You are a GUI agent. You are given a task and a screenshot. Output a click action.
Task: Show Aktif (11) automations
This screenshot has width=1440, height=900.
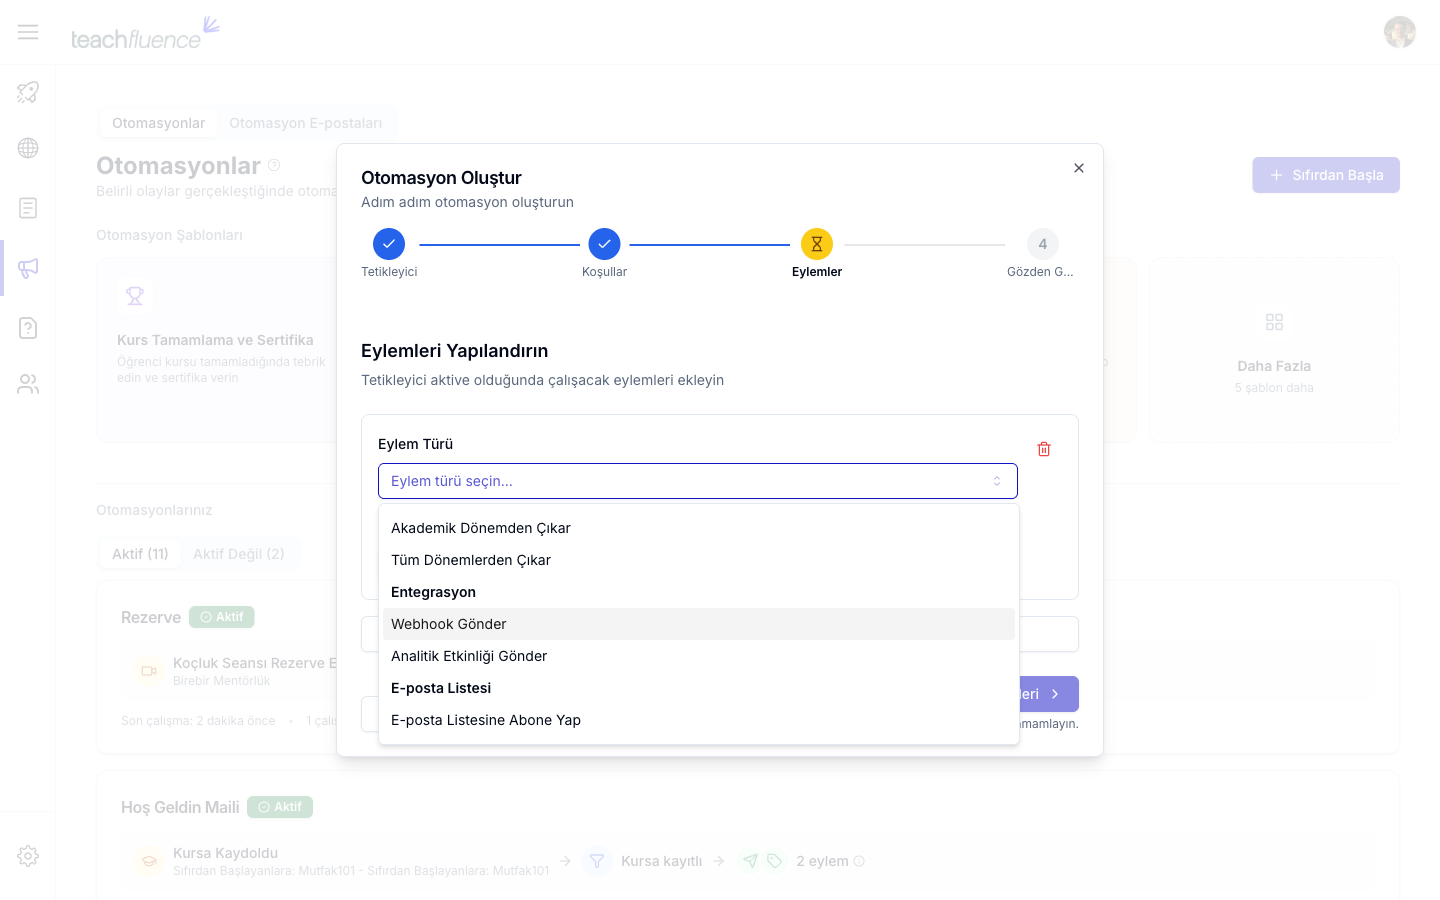[x=140, y=554]
